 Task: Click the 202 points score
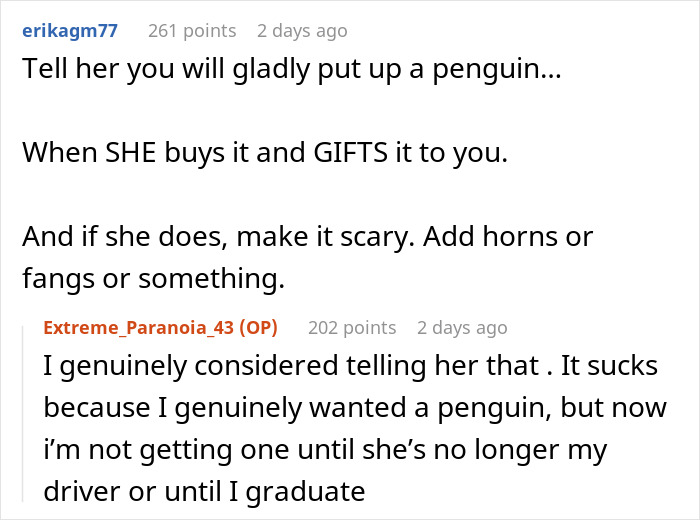[x=352, y=328]
